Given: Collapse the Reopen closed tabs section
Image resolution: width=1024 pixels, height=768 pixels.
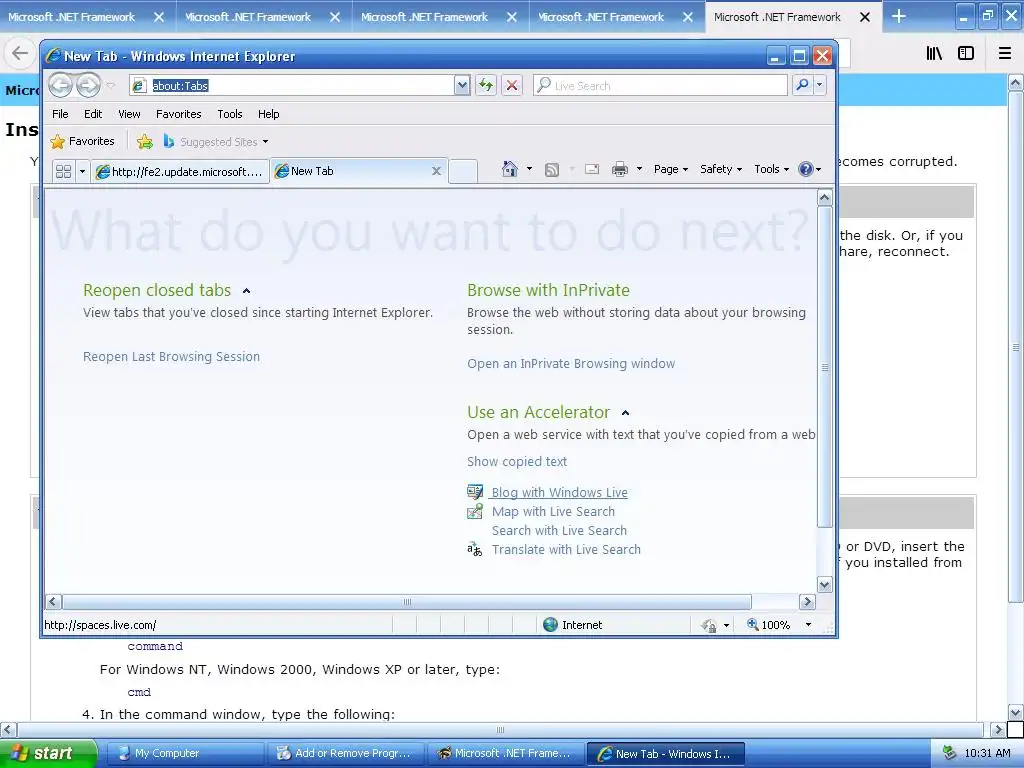Looking at the screenshot, I should coord(246,291).
